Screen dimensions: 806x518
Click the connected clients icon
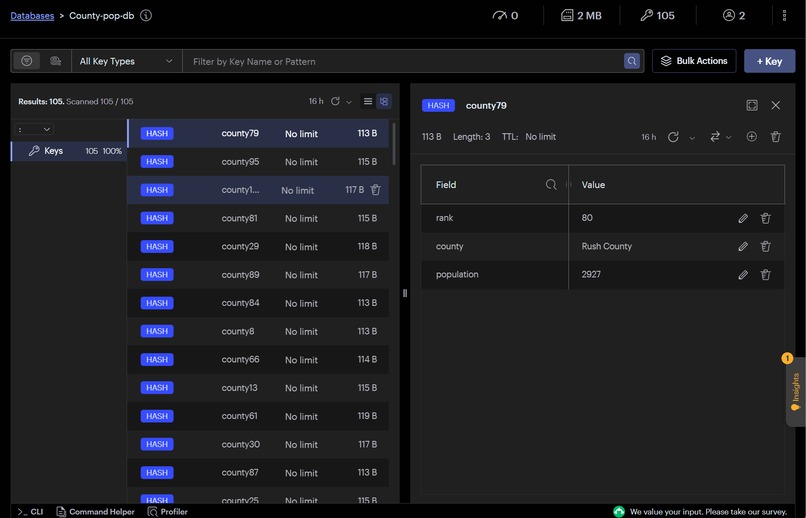coord(728,15)
